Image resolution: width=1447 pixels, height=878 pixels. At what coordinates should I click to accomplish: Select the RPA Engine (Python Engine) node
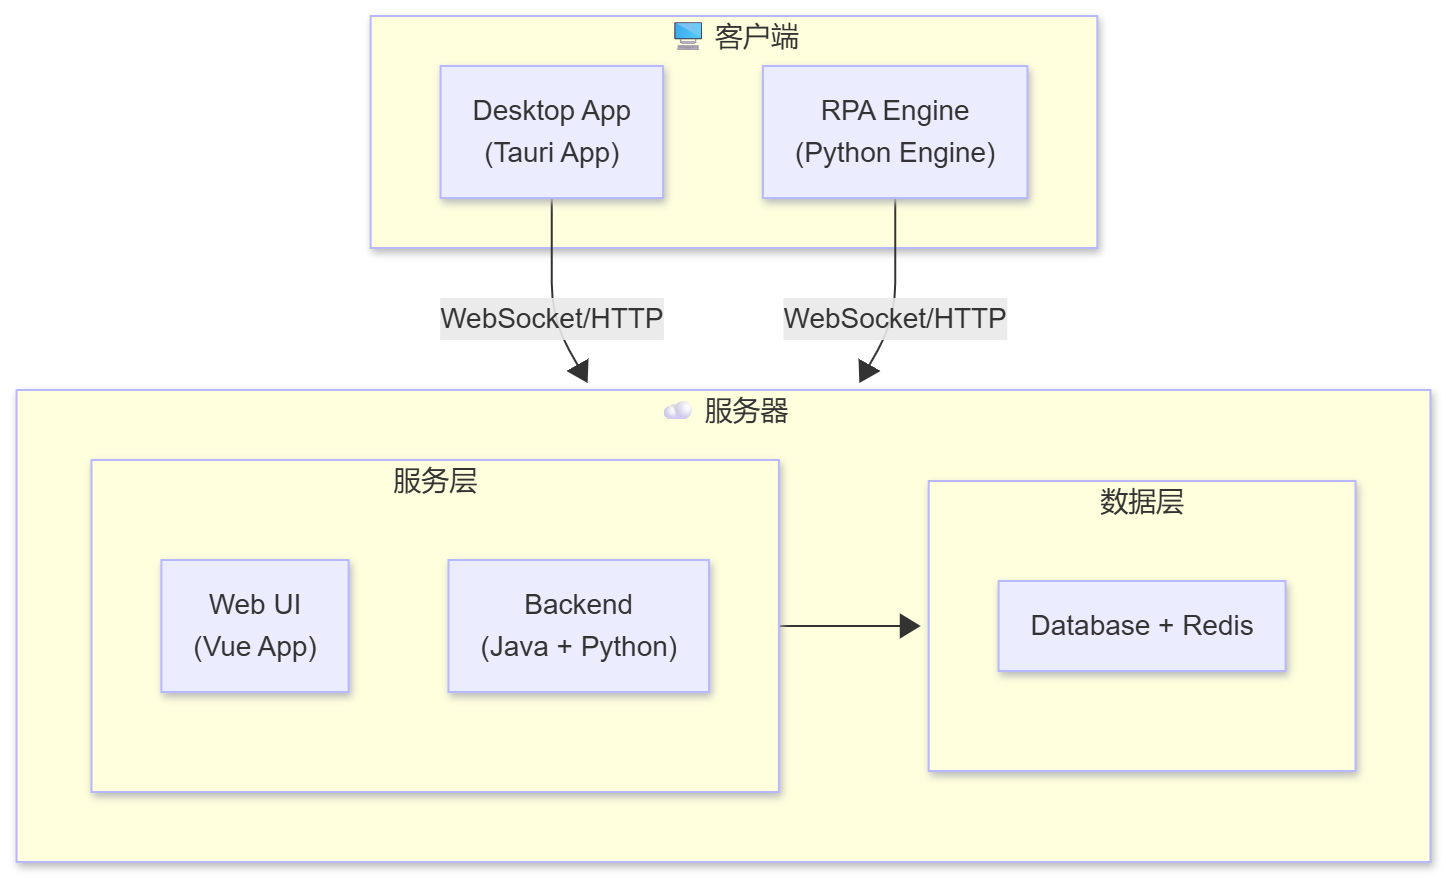pos(895,132)
